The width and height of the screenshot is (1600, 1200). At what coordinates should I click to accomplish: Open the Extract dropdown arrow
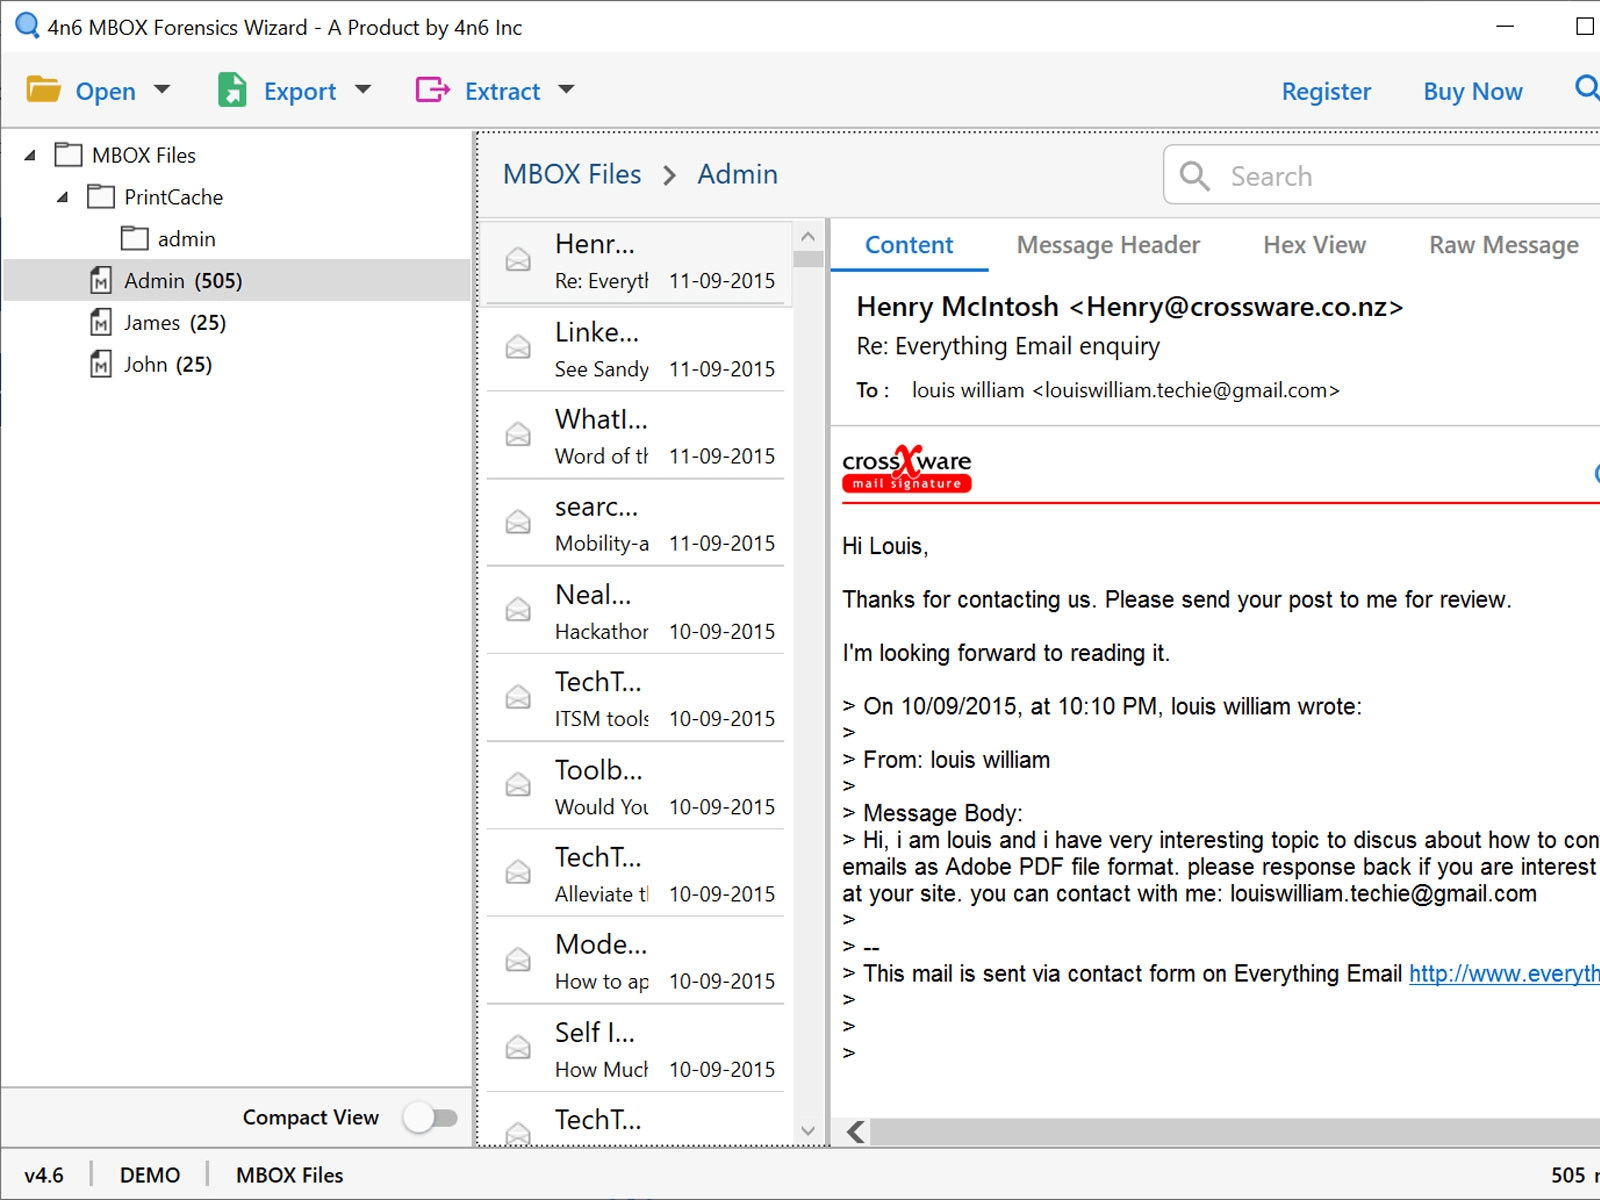(566, 90)
